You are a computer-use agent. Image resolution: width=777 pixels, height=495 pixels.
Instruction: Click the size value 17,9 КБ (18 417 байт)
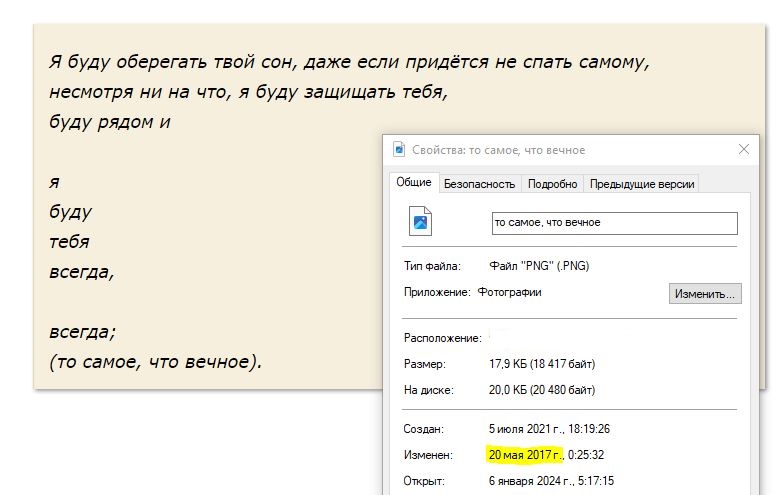point(542,364)
